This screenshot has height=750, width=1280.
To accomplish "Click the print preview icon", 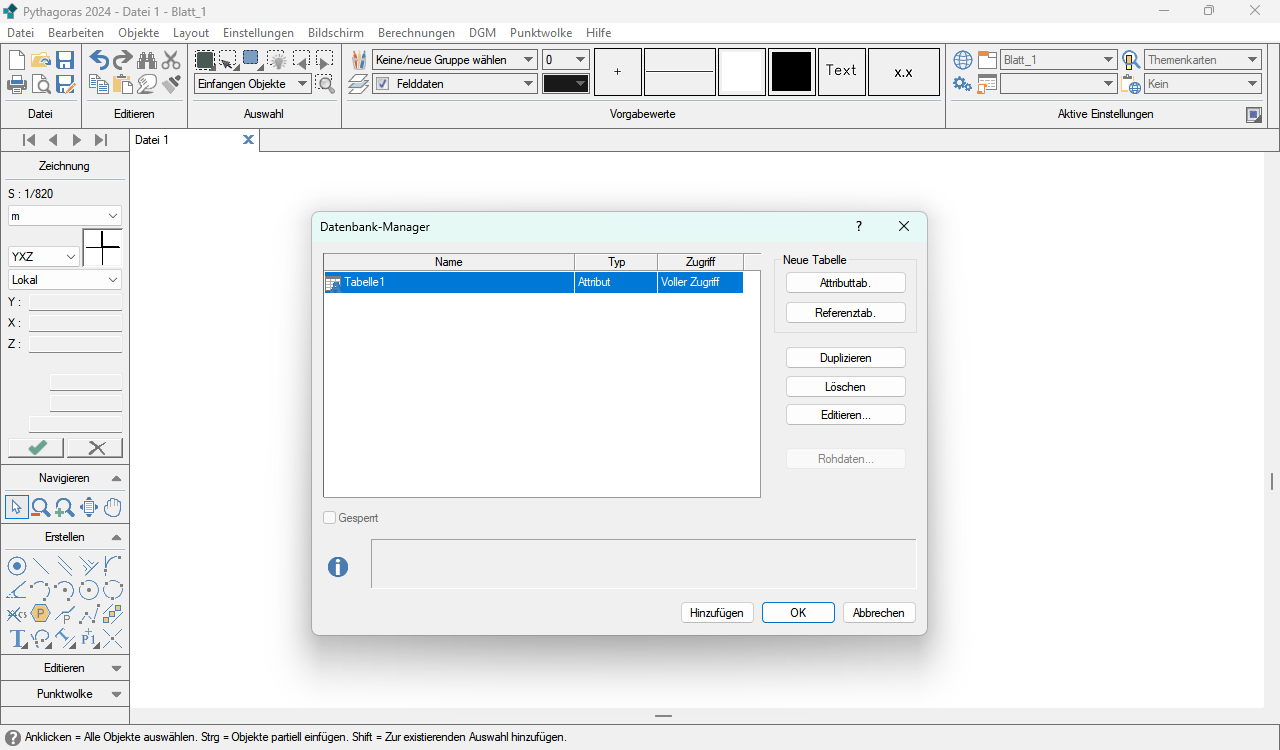I will 41,84.
